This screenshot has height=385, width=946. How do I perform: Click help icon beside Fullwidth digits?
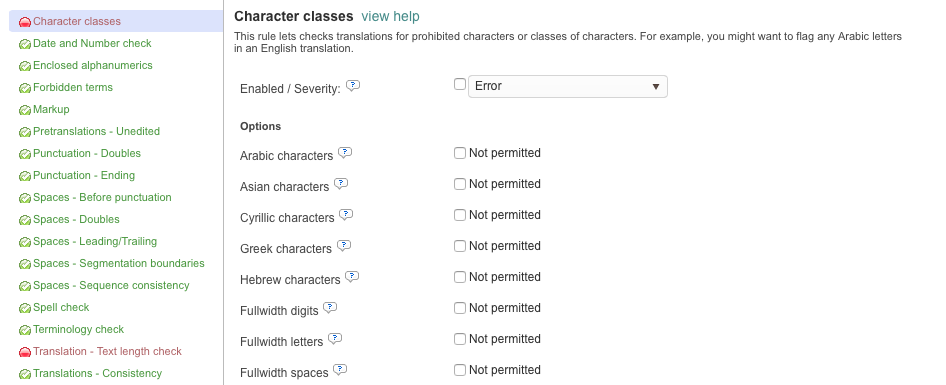pyautogui.click(x=330, y=308)
